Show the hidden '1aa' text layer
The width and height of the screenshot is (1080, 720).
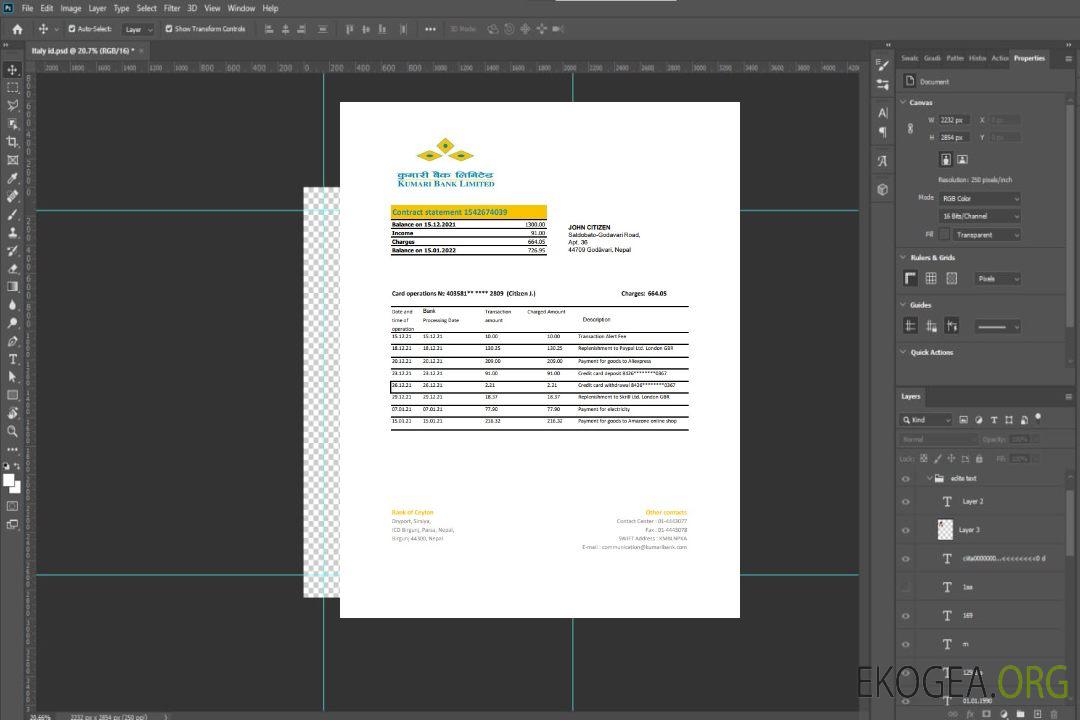906,587
